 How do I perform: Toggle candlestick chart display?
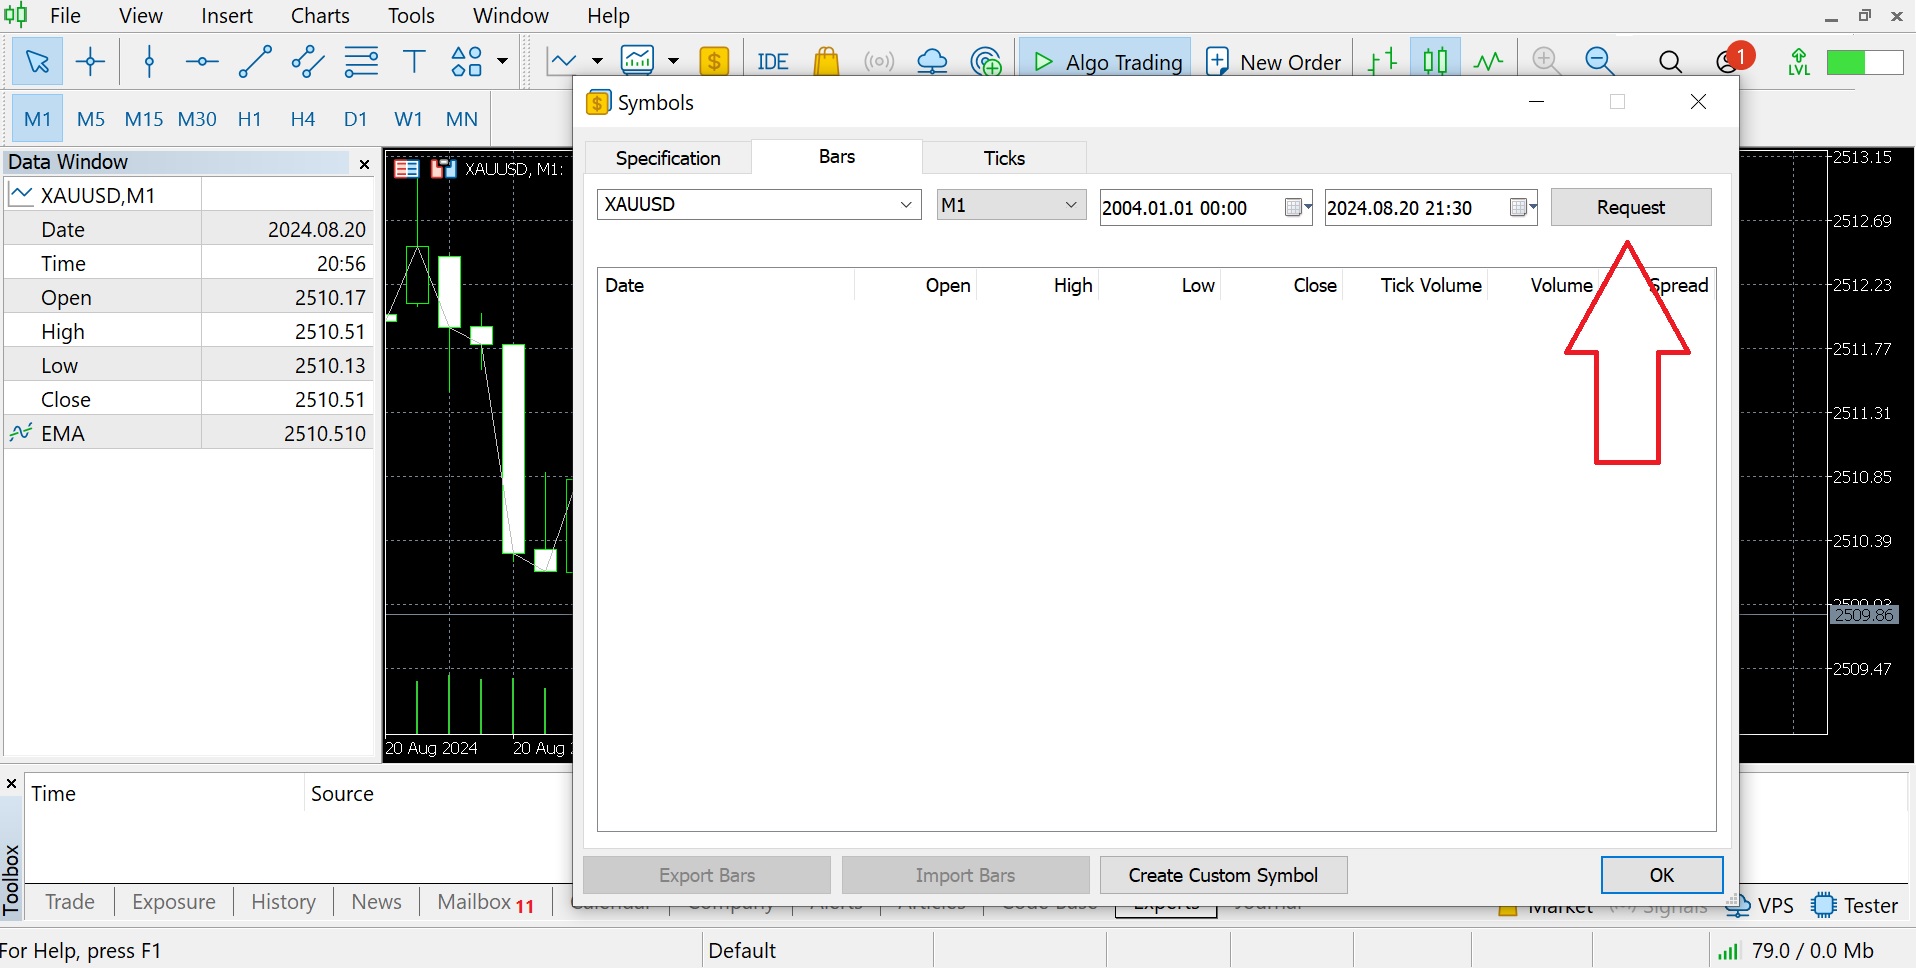click(1435, 61)
